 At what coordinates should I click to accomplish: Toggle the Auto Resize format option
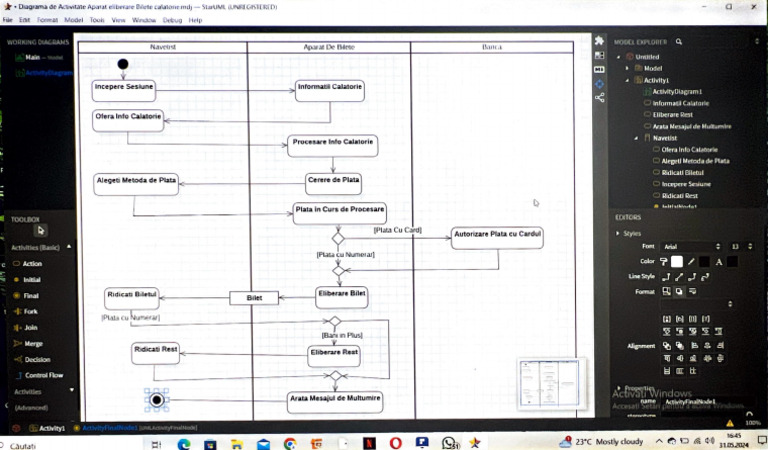coord(666,291)
